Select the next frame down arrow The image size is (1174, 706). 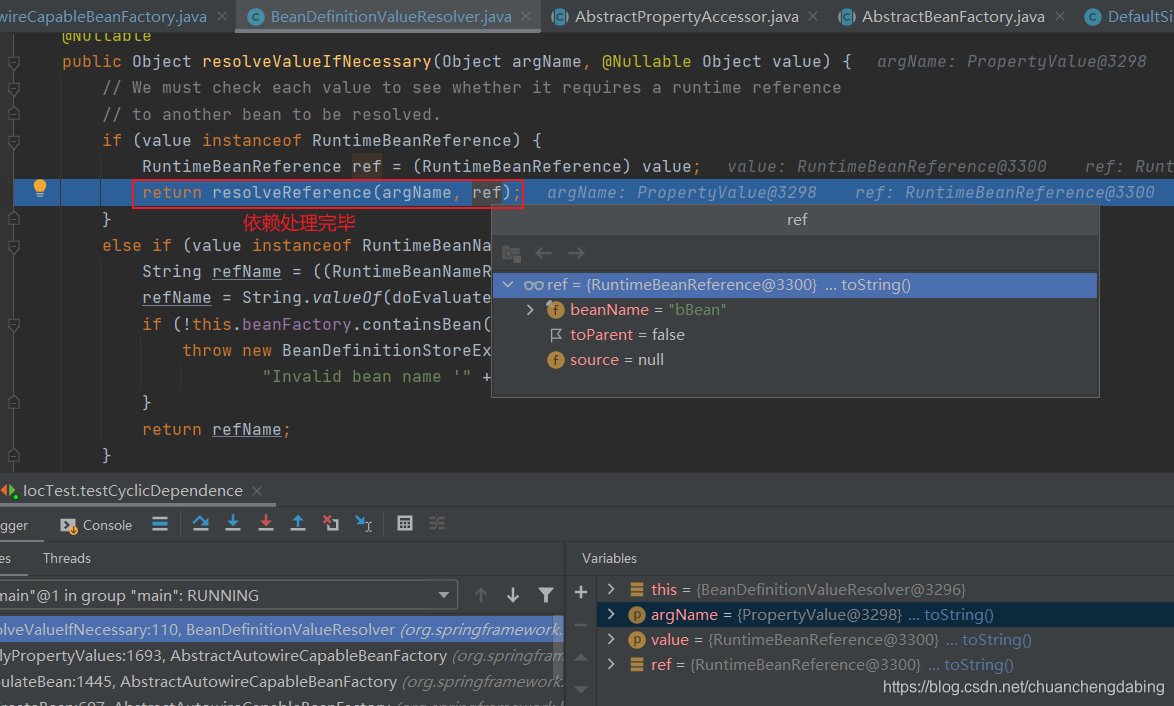click(x=513, y=595)
